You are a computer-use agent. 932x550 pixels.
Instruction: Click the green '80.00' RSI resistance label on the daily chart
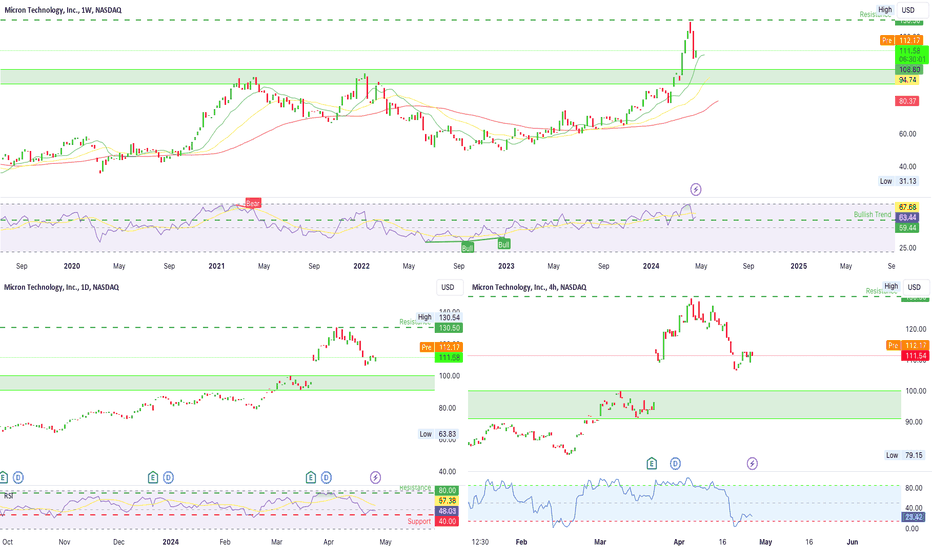[x=447, y=491]
